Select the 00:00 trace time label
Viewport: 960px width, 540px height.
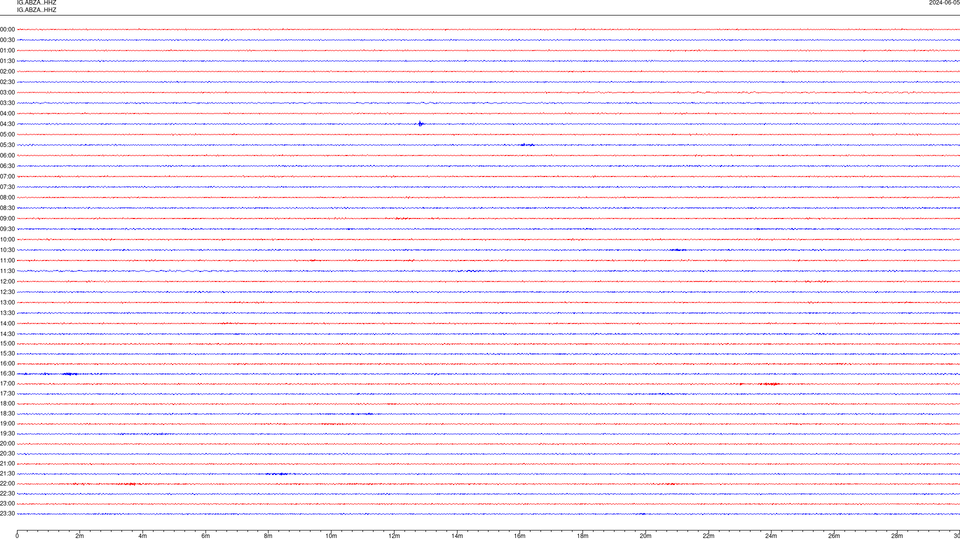pyautogui.click(x=7, y=29)
